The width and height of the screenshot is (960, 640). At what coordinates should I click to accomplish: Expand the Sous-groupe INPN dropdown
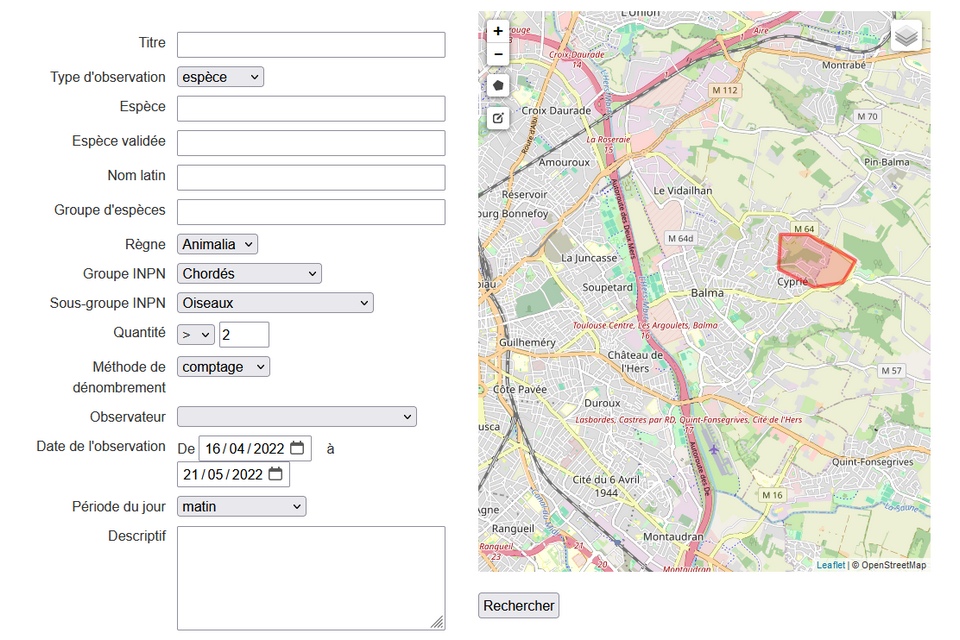[275, 302]
